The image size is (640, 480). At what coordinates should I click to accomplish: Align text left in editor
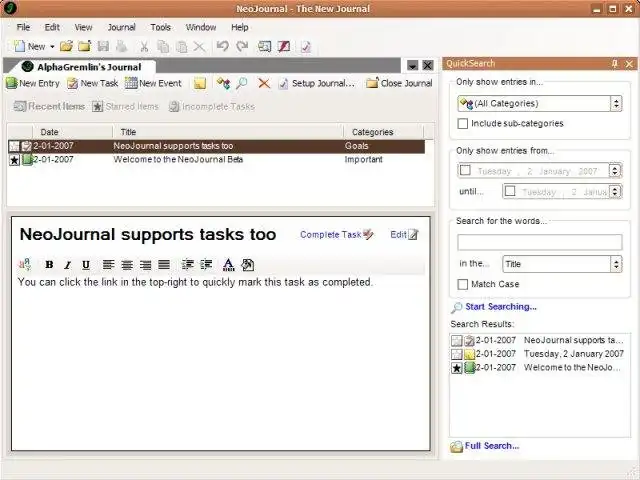point(108,265)
